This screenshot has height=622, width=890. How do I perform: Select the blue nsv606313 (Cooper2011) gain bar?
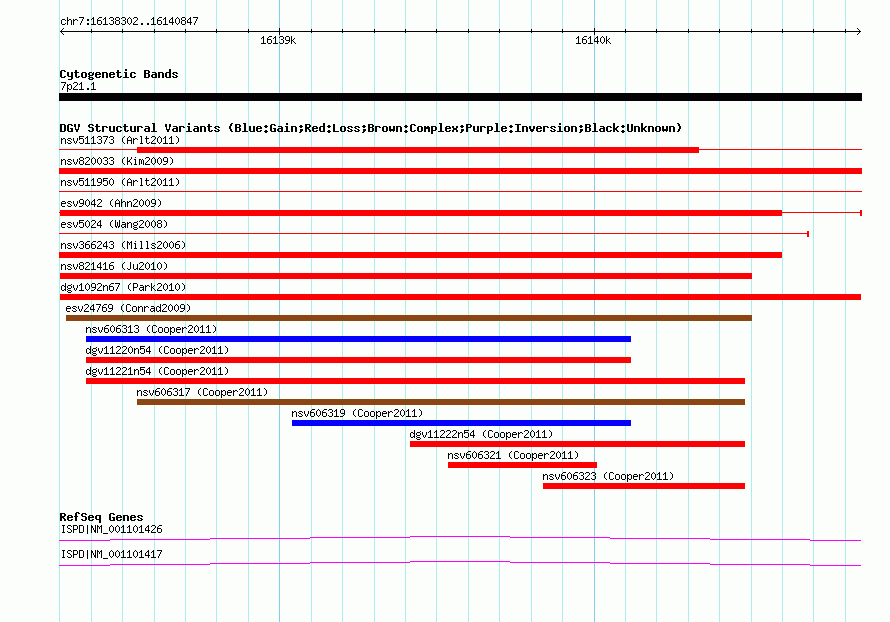[x=358, y=339]
